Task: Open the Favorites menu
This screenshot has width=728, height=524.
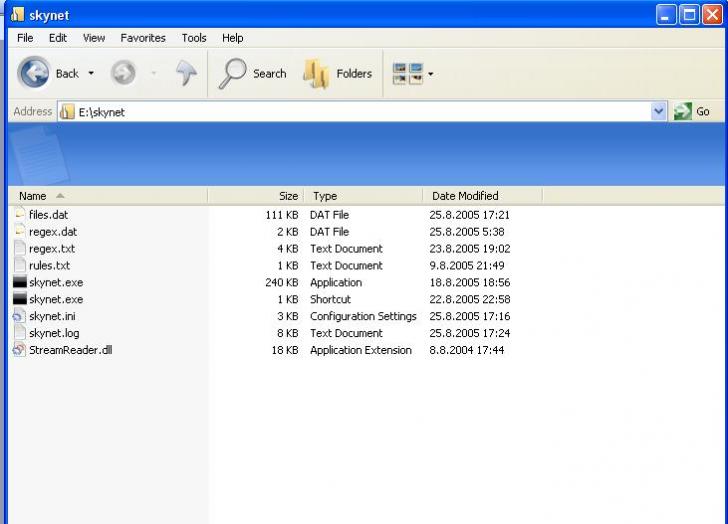Action: 143,38
